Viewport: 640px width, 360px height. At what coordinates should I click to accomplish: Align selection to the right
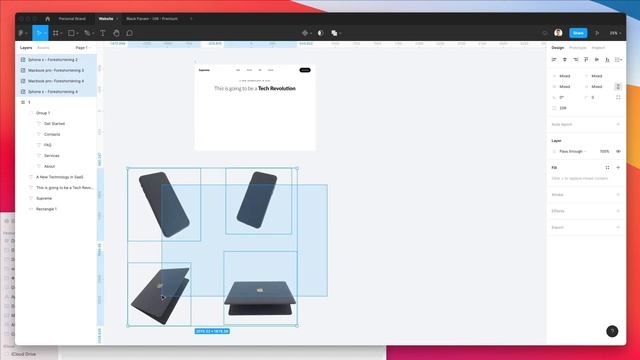pyautogui.click(x=576, y=60)
